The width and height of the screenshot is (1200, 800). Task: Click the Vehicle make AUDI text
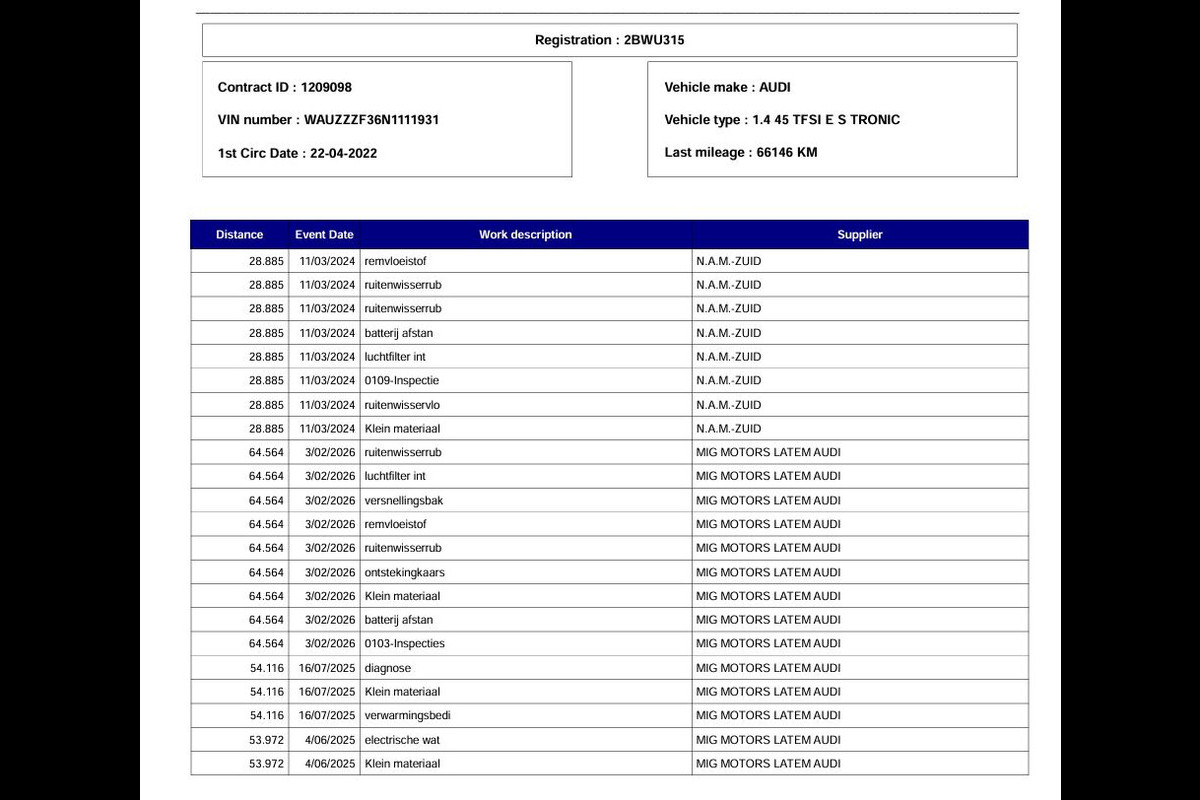pos(728,87)
